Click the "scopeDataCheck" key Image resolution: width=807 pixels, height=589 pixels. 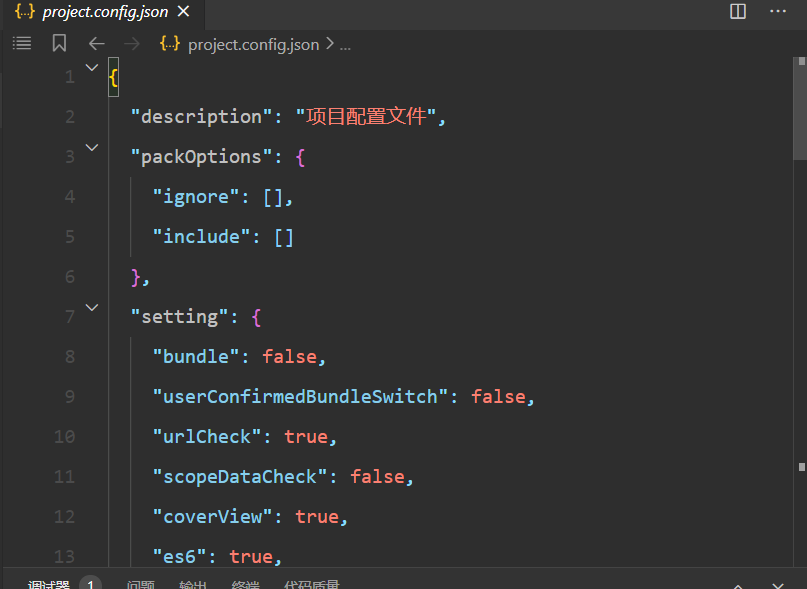[240, 477]
